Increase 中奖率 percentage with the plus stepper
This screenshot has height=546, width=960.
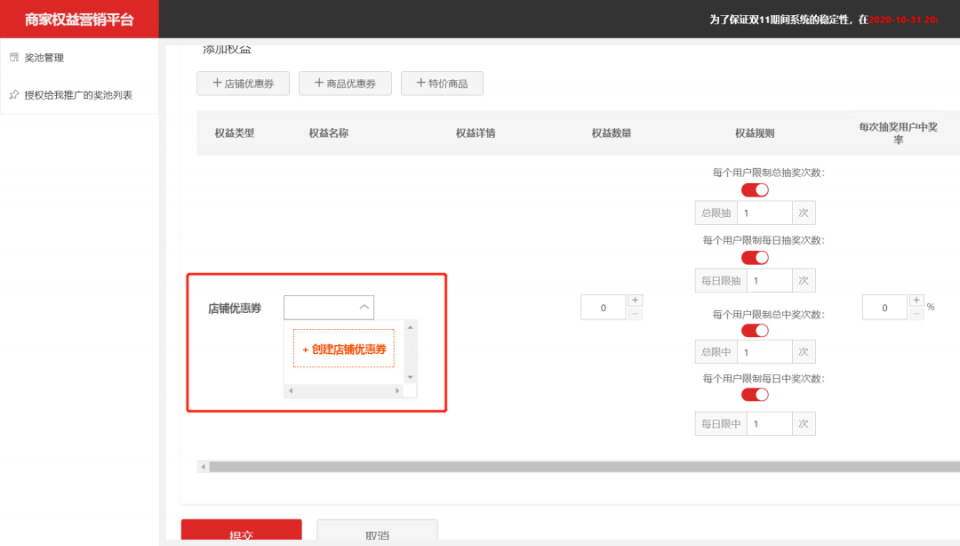tap(916, 300)
